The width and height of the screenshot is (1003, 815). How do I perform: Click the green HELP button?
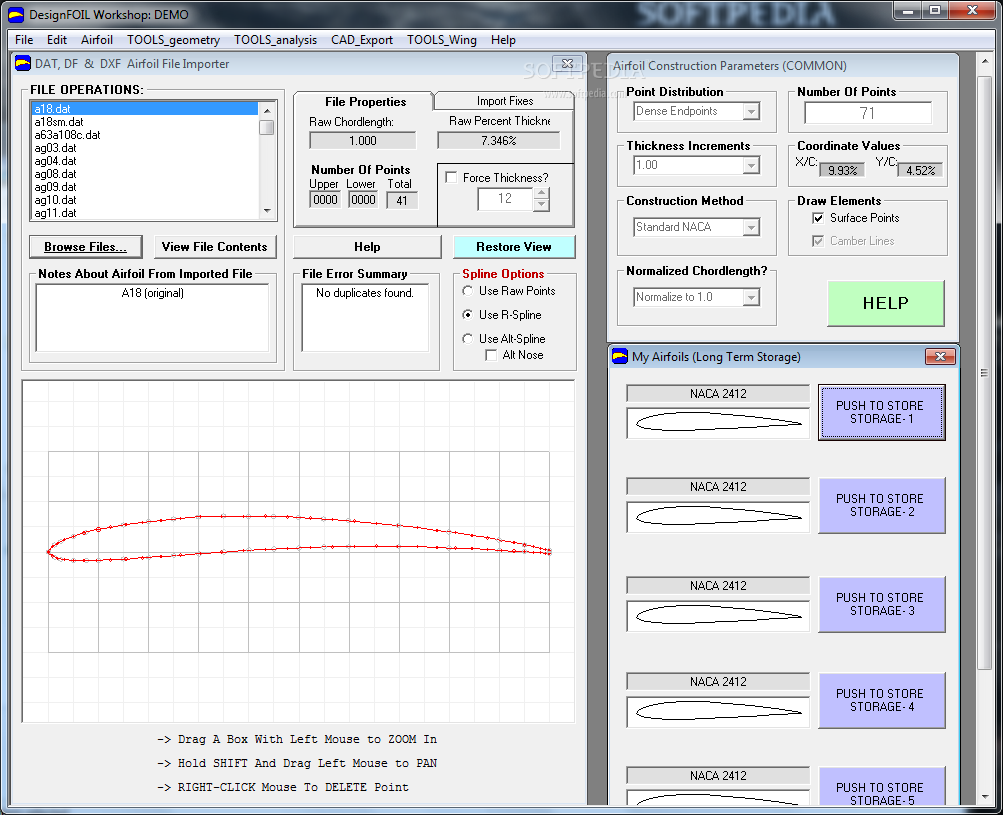[x=885, y=303]
